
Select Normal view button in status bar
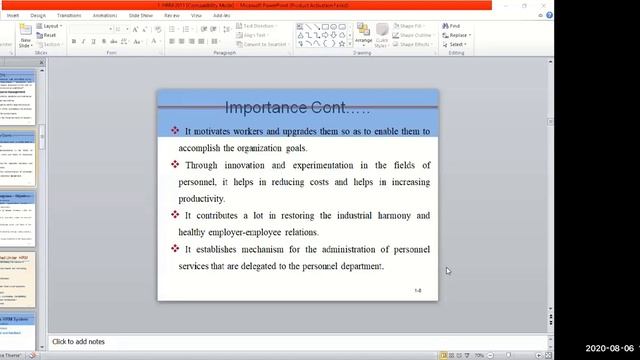point(444,356)
